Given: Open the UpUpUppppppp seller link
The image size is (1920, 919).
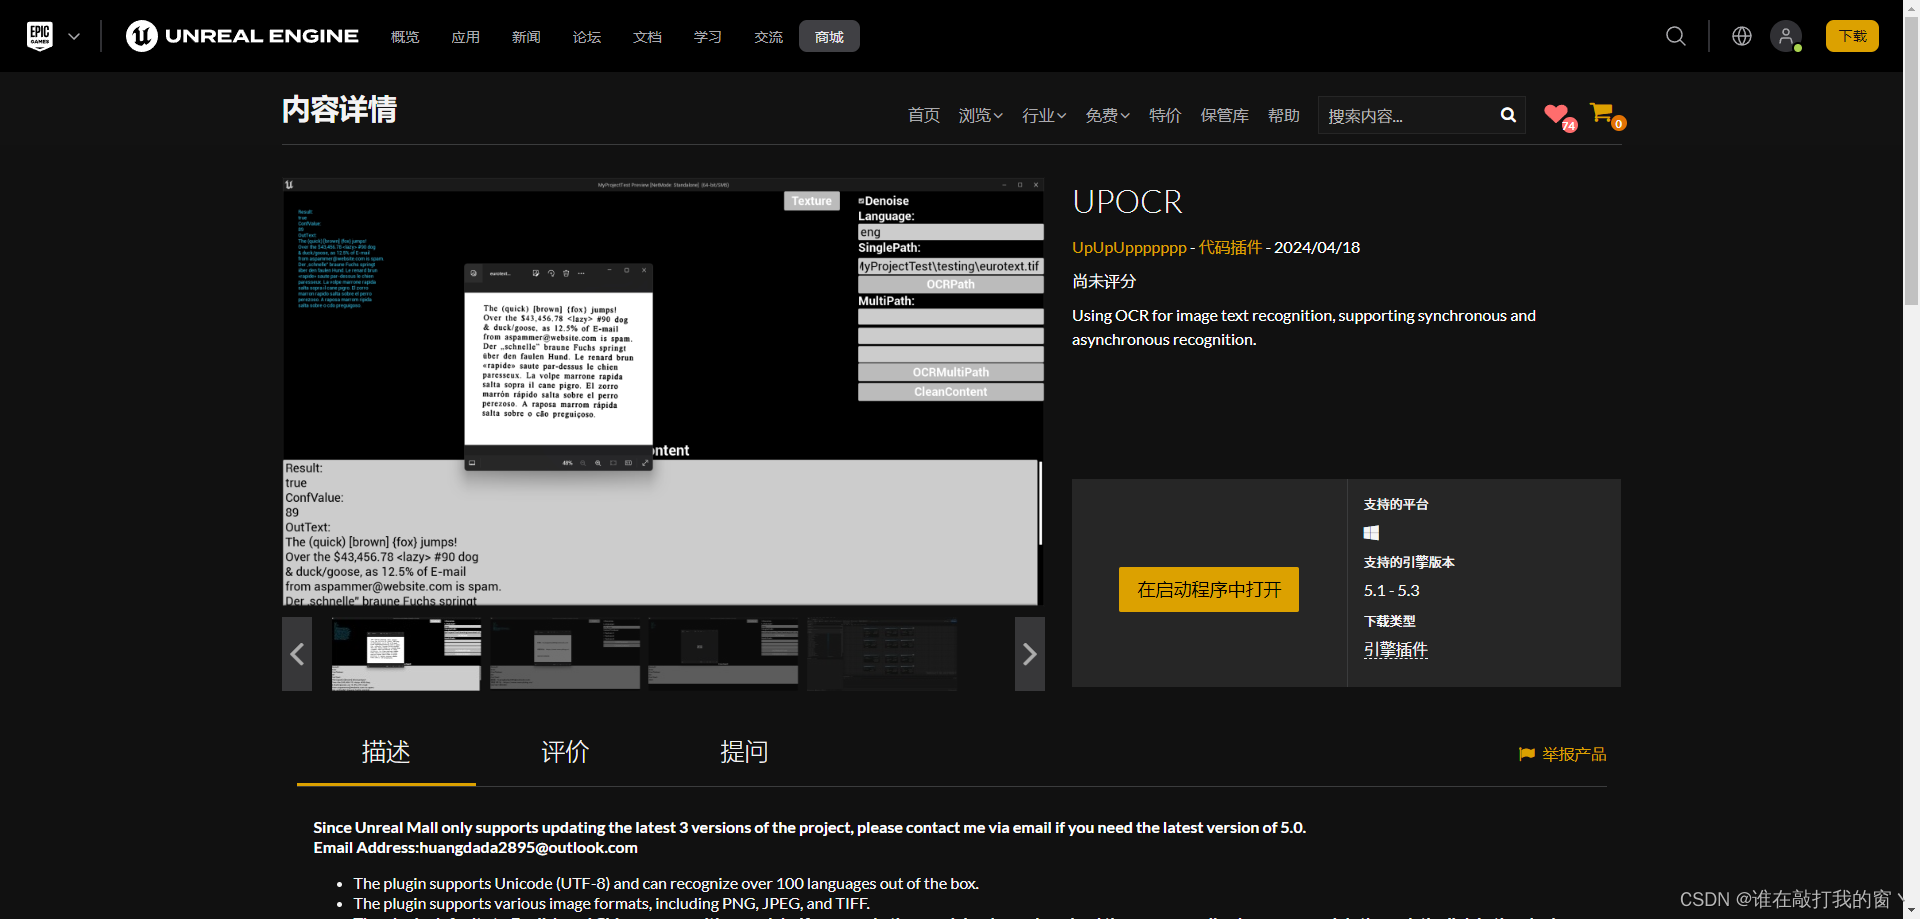Looking at the screenshot, I should click(x=1129, y=248).
